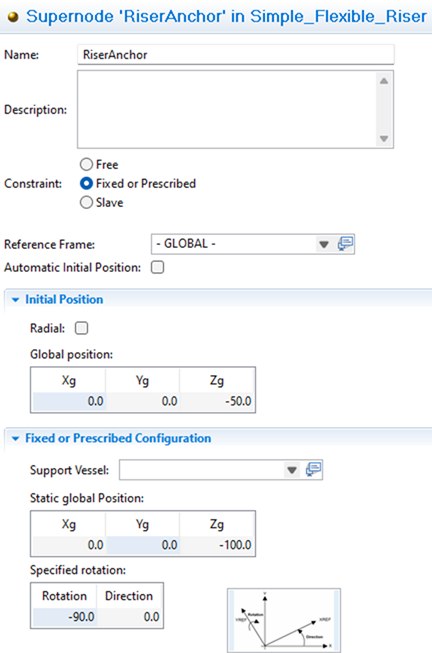Click inside the Description text area
432x653 pixels.
(227, 109)
